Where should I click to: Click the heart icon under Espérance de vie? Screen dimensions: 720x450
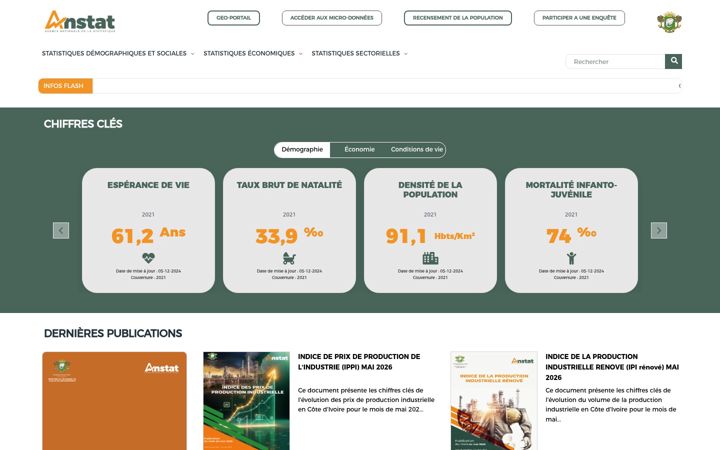pyautogui.click(x=148, y=258)
